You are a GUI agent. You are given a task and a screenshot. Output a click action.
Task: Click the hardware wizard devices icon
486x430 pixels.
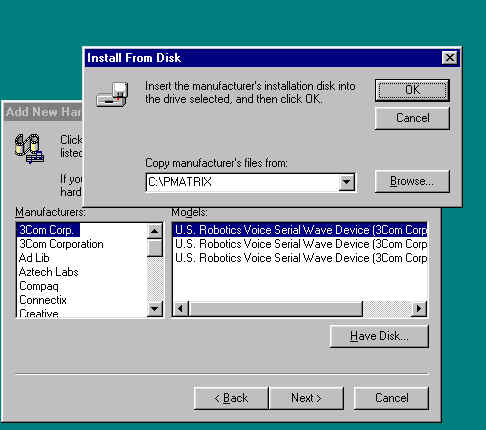click(29, 149)
